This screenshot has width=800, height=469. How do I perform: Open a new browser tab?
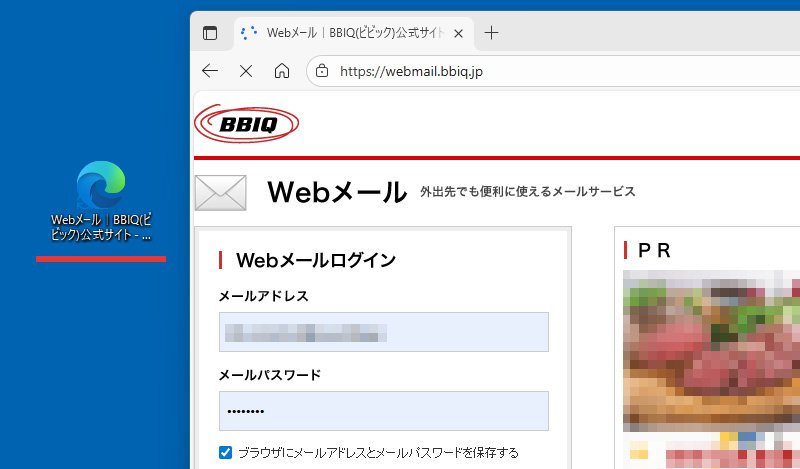(x=491, y=33)
